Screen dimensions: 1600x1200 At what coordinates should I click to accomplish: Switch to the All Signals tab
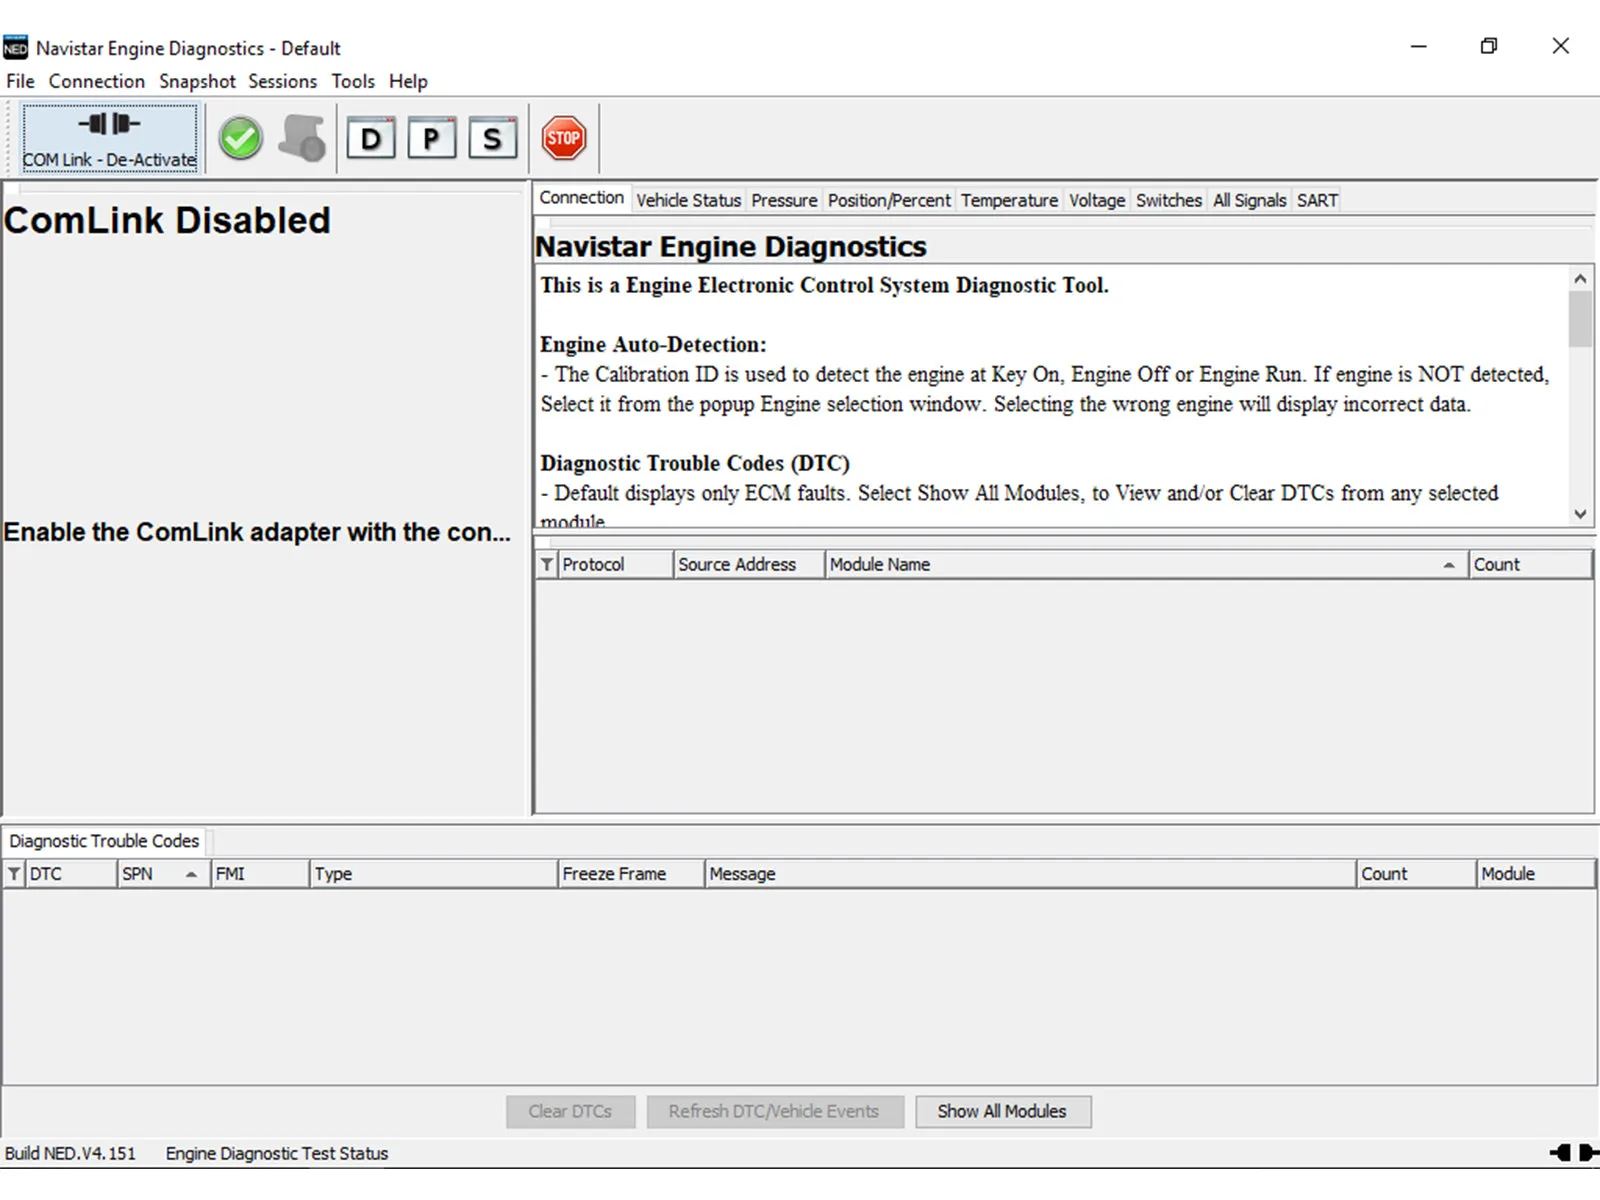[x=1249, y=200]
